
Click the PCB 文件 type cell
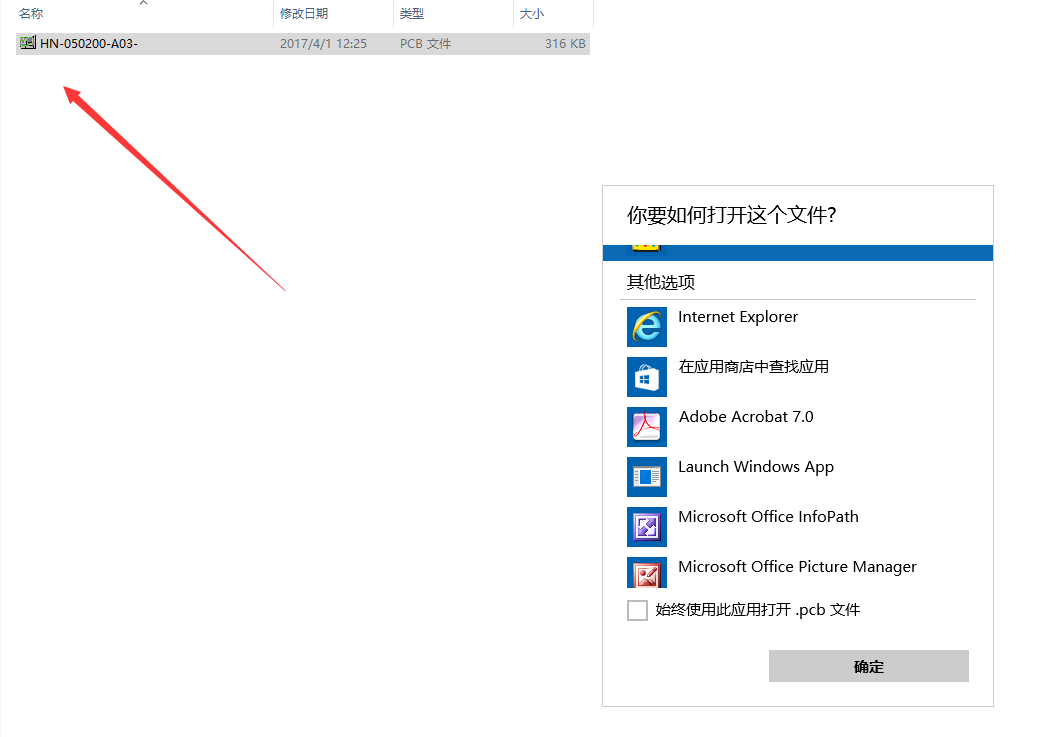[x=425, y=44]
